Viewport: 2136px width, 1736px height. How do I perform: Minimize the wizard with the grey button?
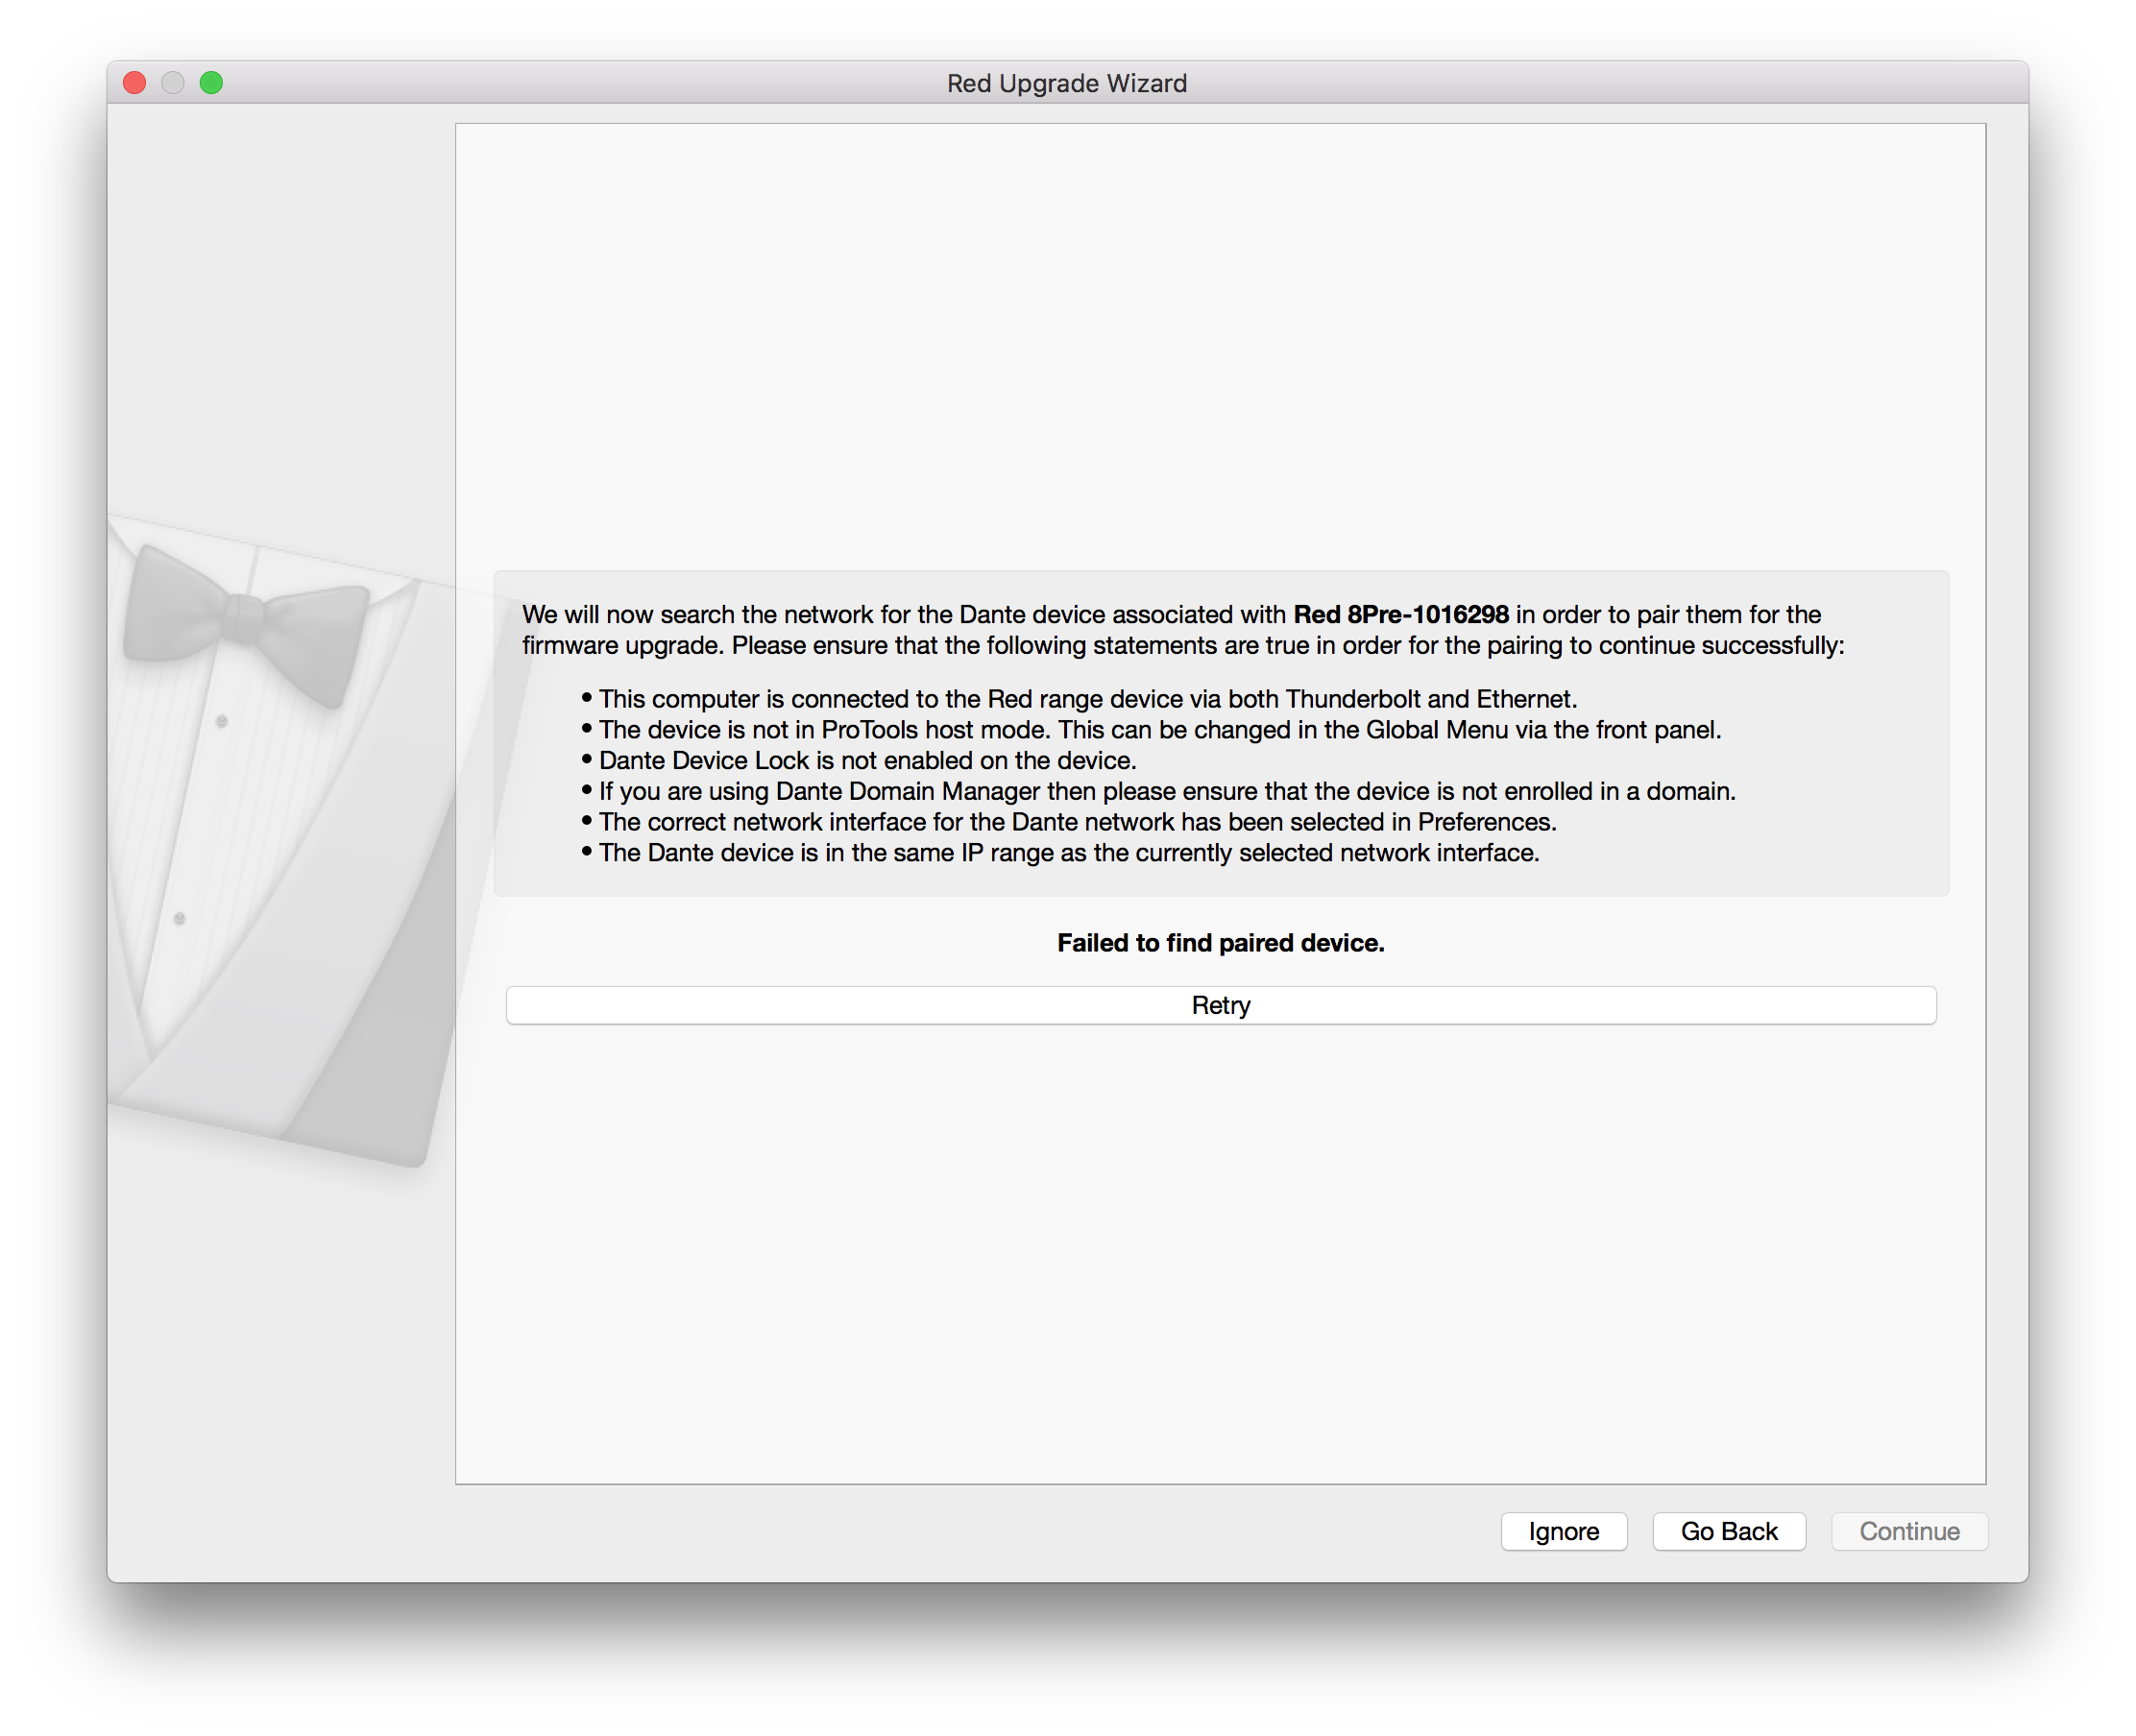point(173,83)
